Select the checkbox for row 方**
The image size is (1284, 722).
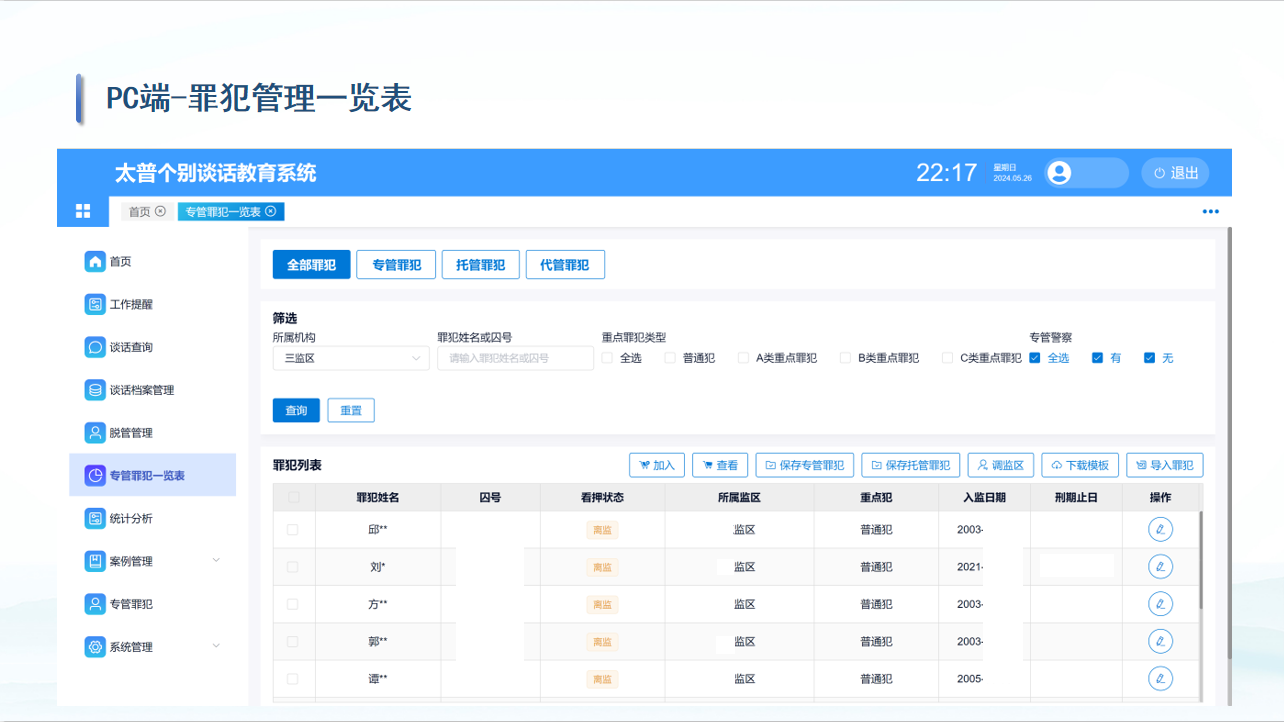click(x=293, y=604)
